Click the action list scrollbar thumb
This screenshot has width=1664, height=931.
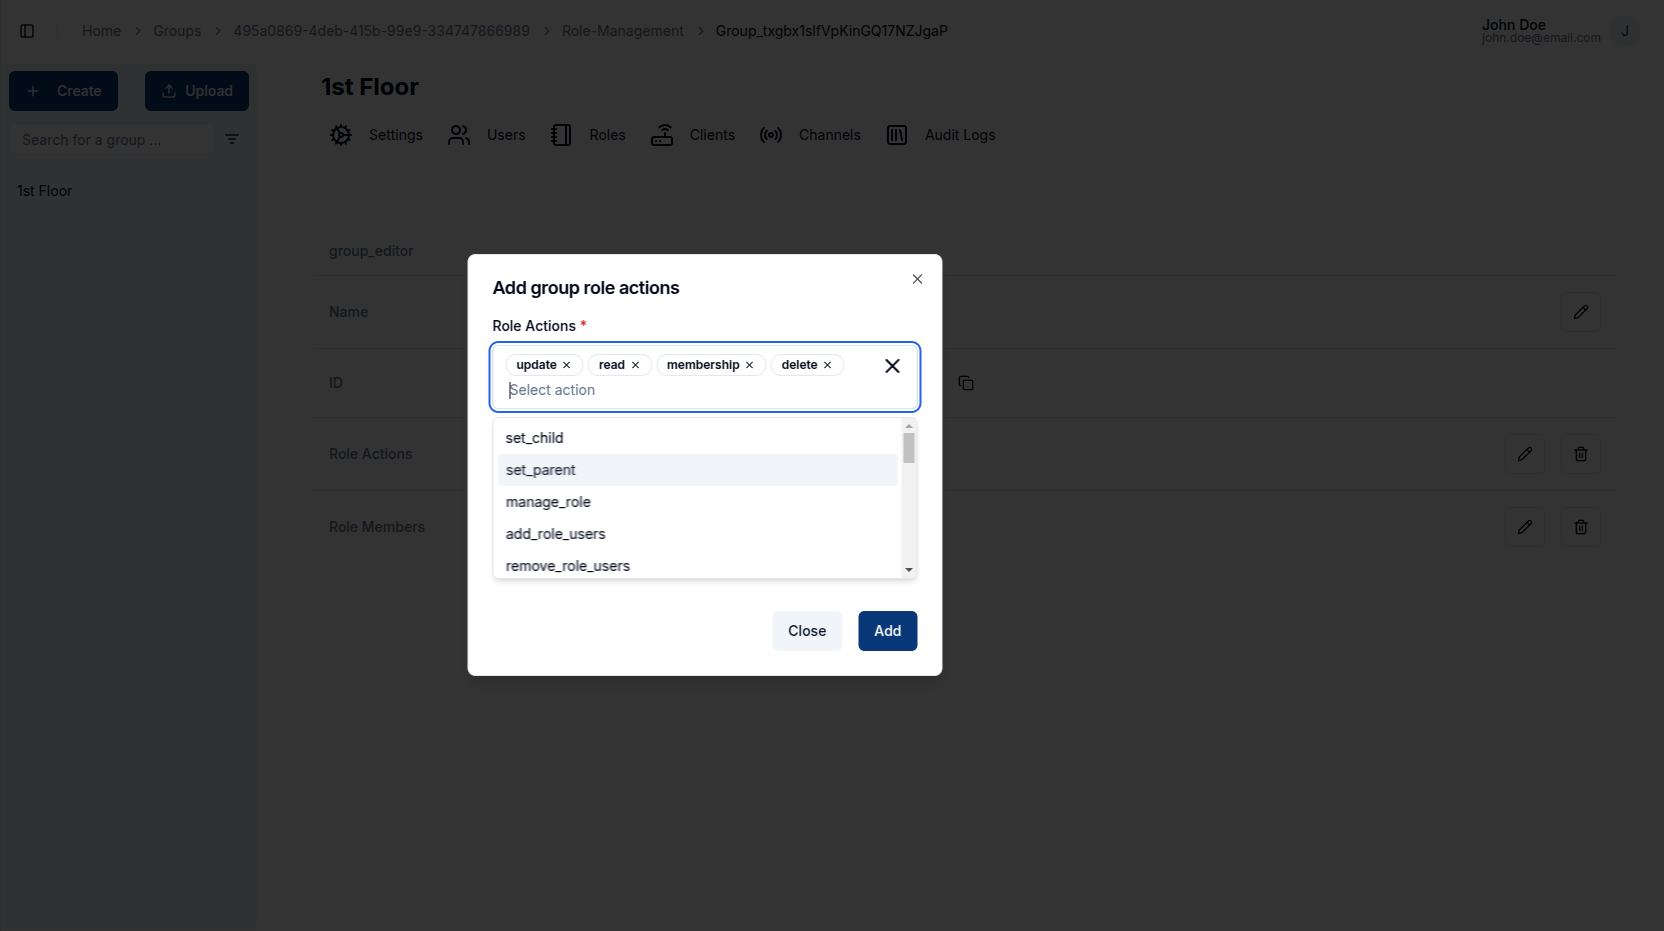(x=909, y=448)
